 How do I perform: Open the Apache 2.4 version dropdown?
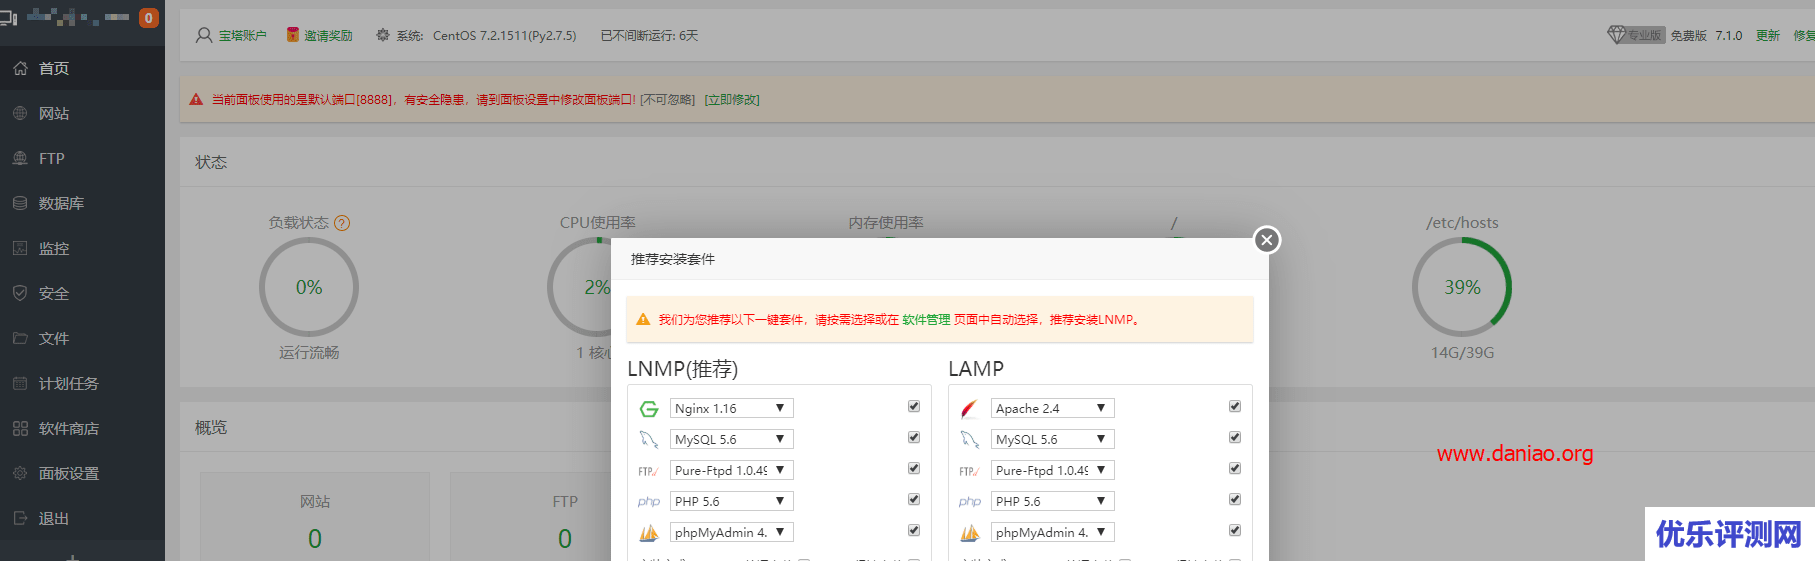tap(1053, 408)
